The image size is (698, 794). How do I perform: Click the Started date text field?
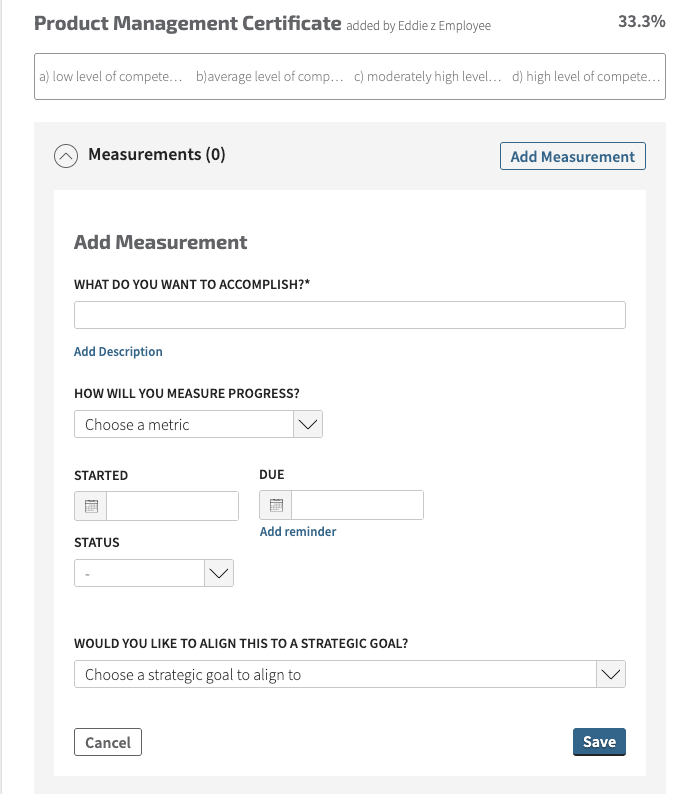click(x=172, y=506)
